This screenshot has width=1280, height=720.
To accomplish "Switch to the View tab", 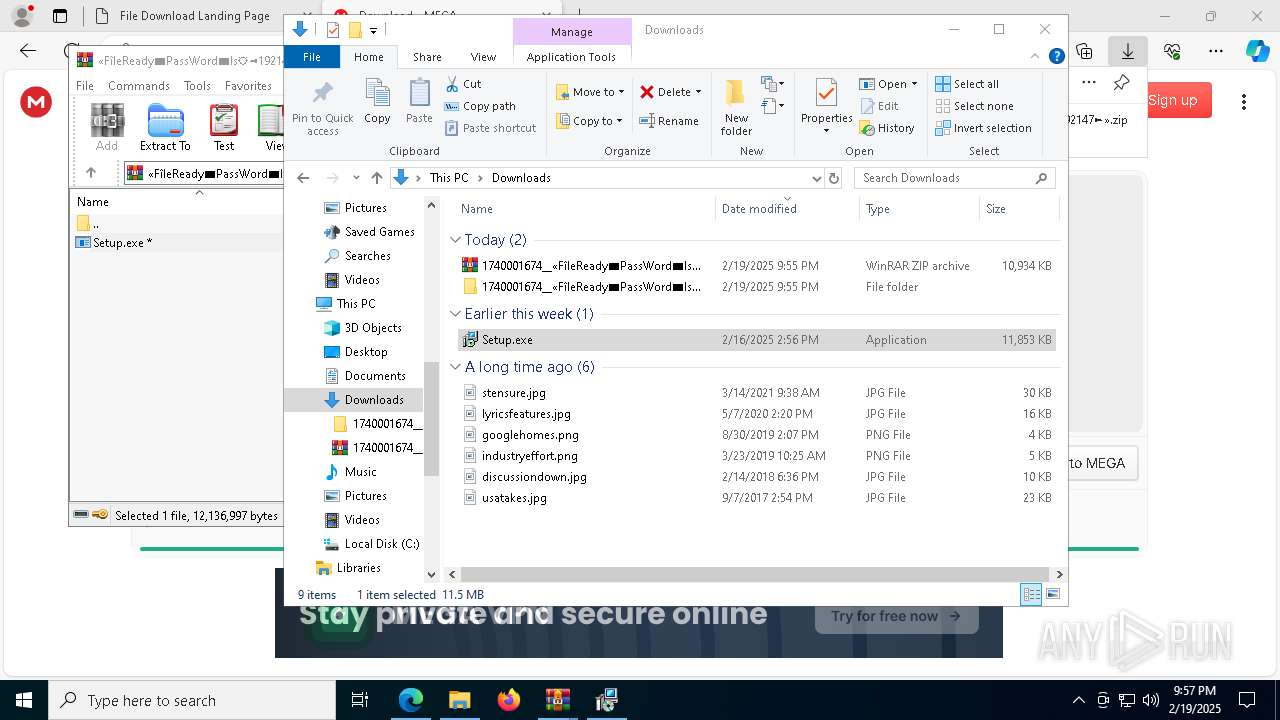I will click(x=483, y=57).
